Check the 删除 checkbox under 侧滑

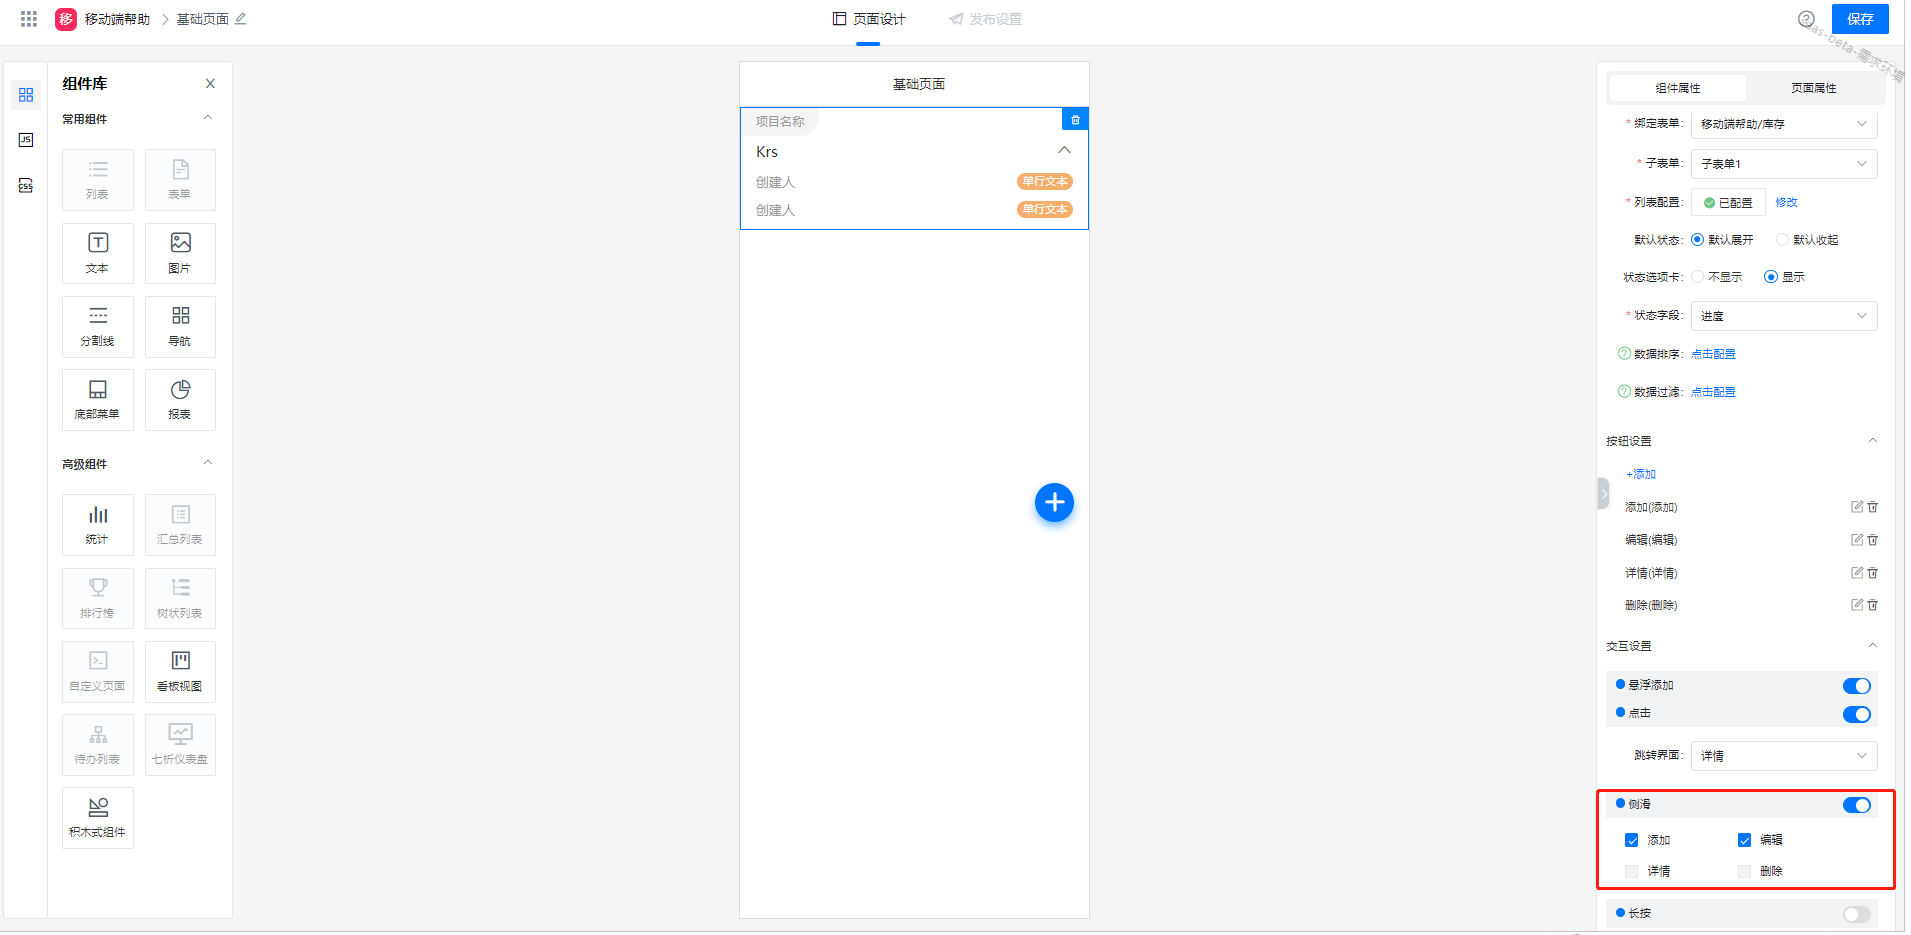(1744, 871)
